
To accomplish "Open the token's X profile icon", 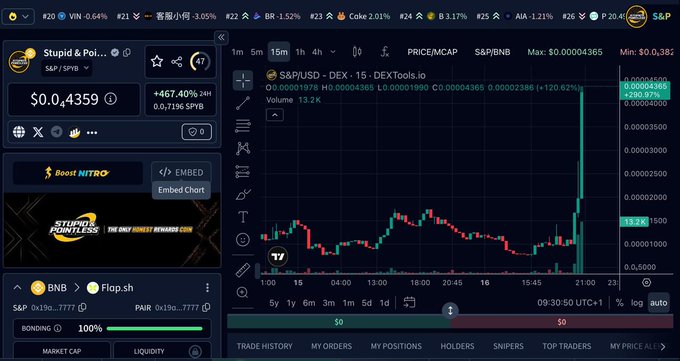I will [x=38, y=132].
